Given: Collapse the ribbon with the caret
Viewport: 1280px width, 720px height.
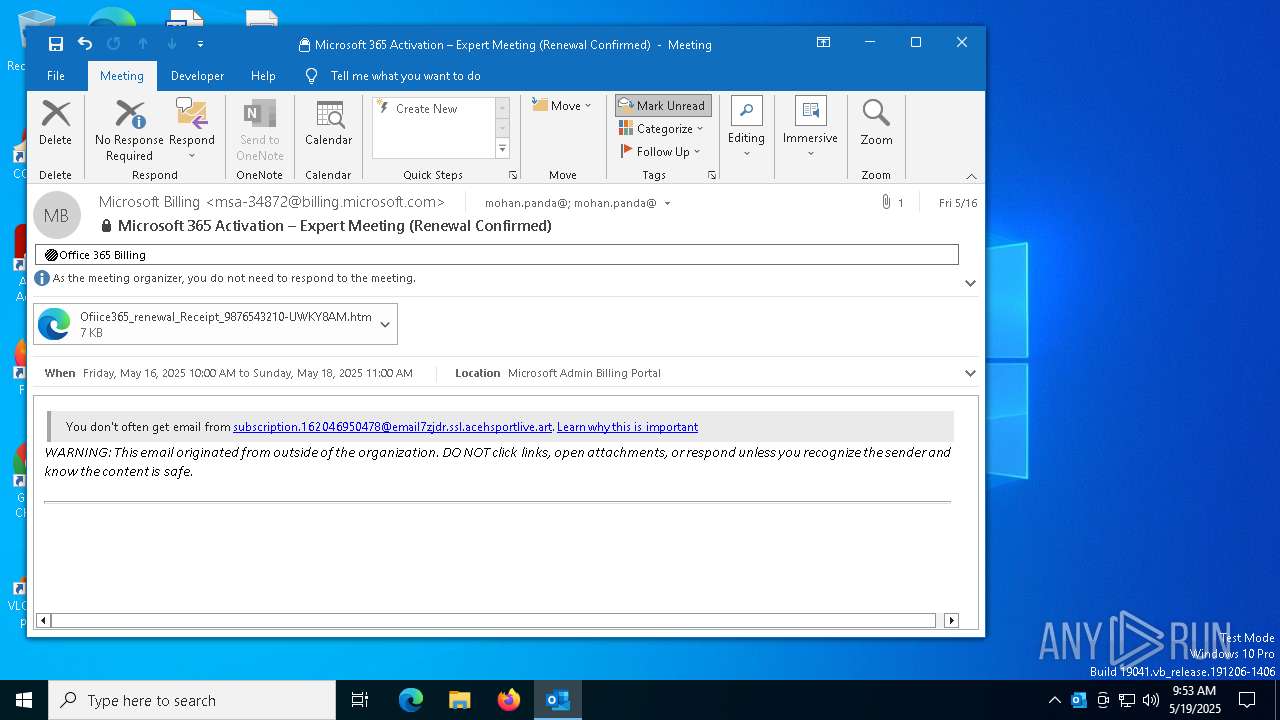Looking at the screenshot, I should (x=971, y=176).
